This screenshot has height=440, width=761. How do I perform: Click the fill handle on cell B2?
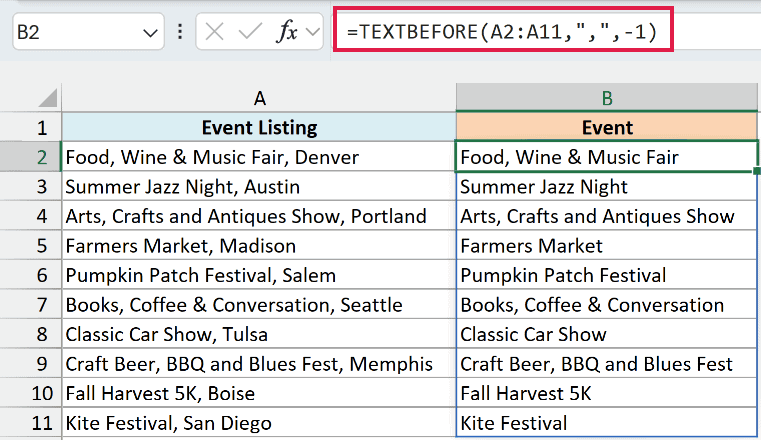tap(757, 171)
